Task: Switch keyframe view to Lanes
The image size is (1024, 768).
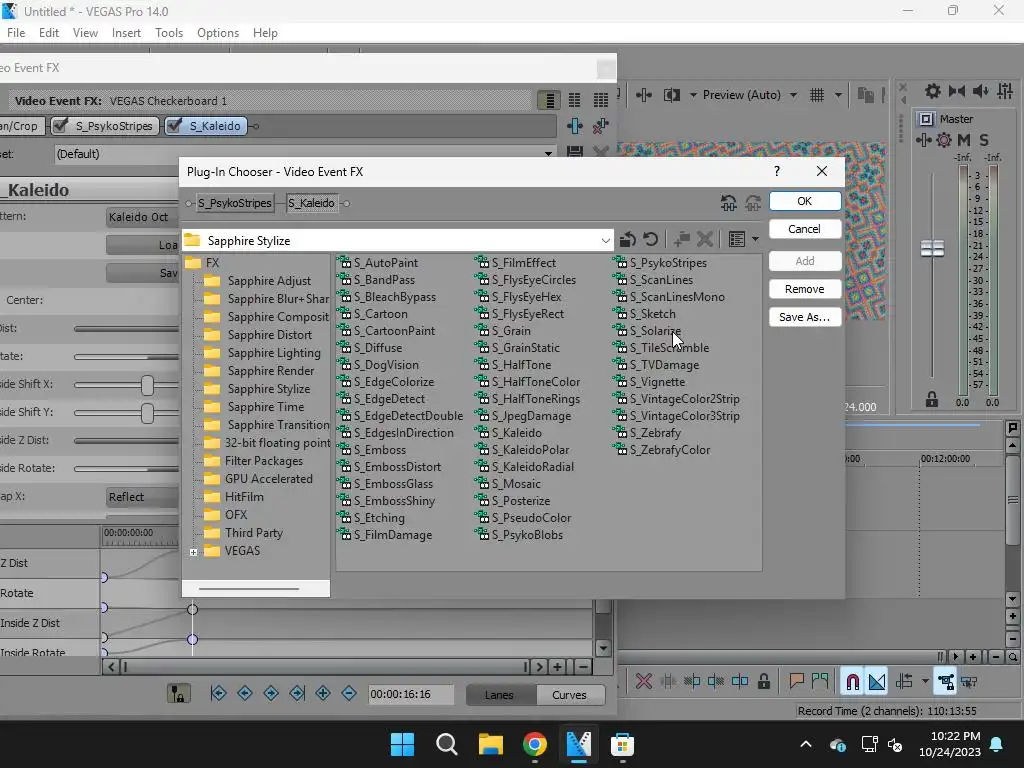Action: click(x=499, y=695)
